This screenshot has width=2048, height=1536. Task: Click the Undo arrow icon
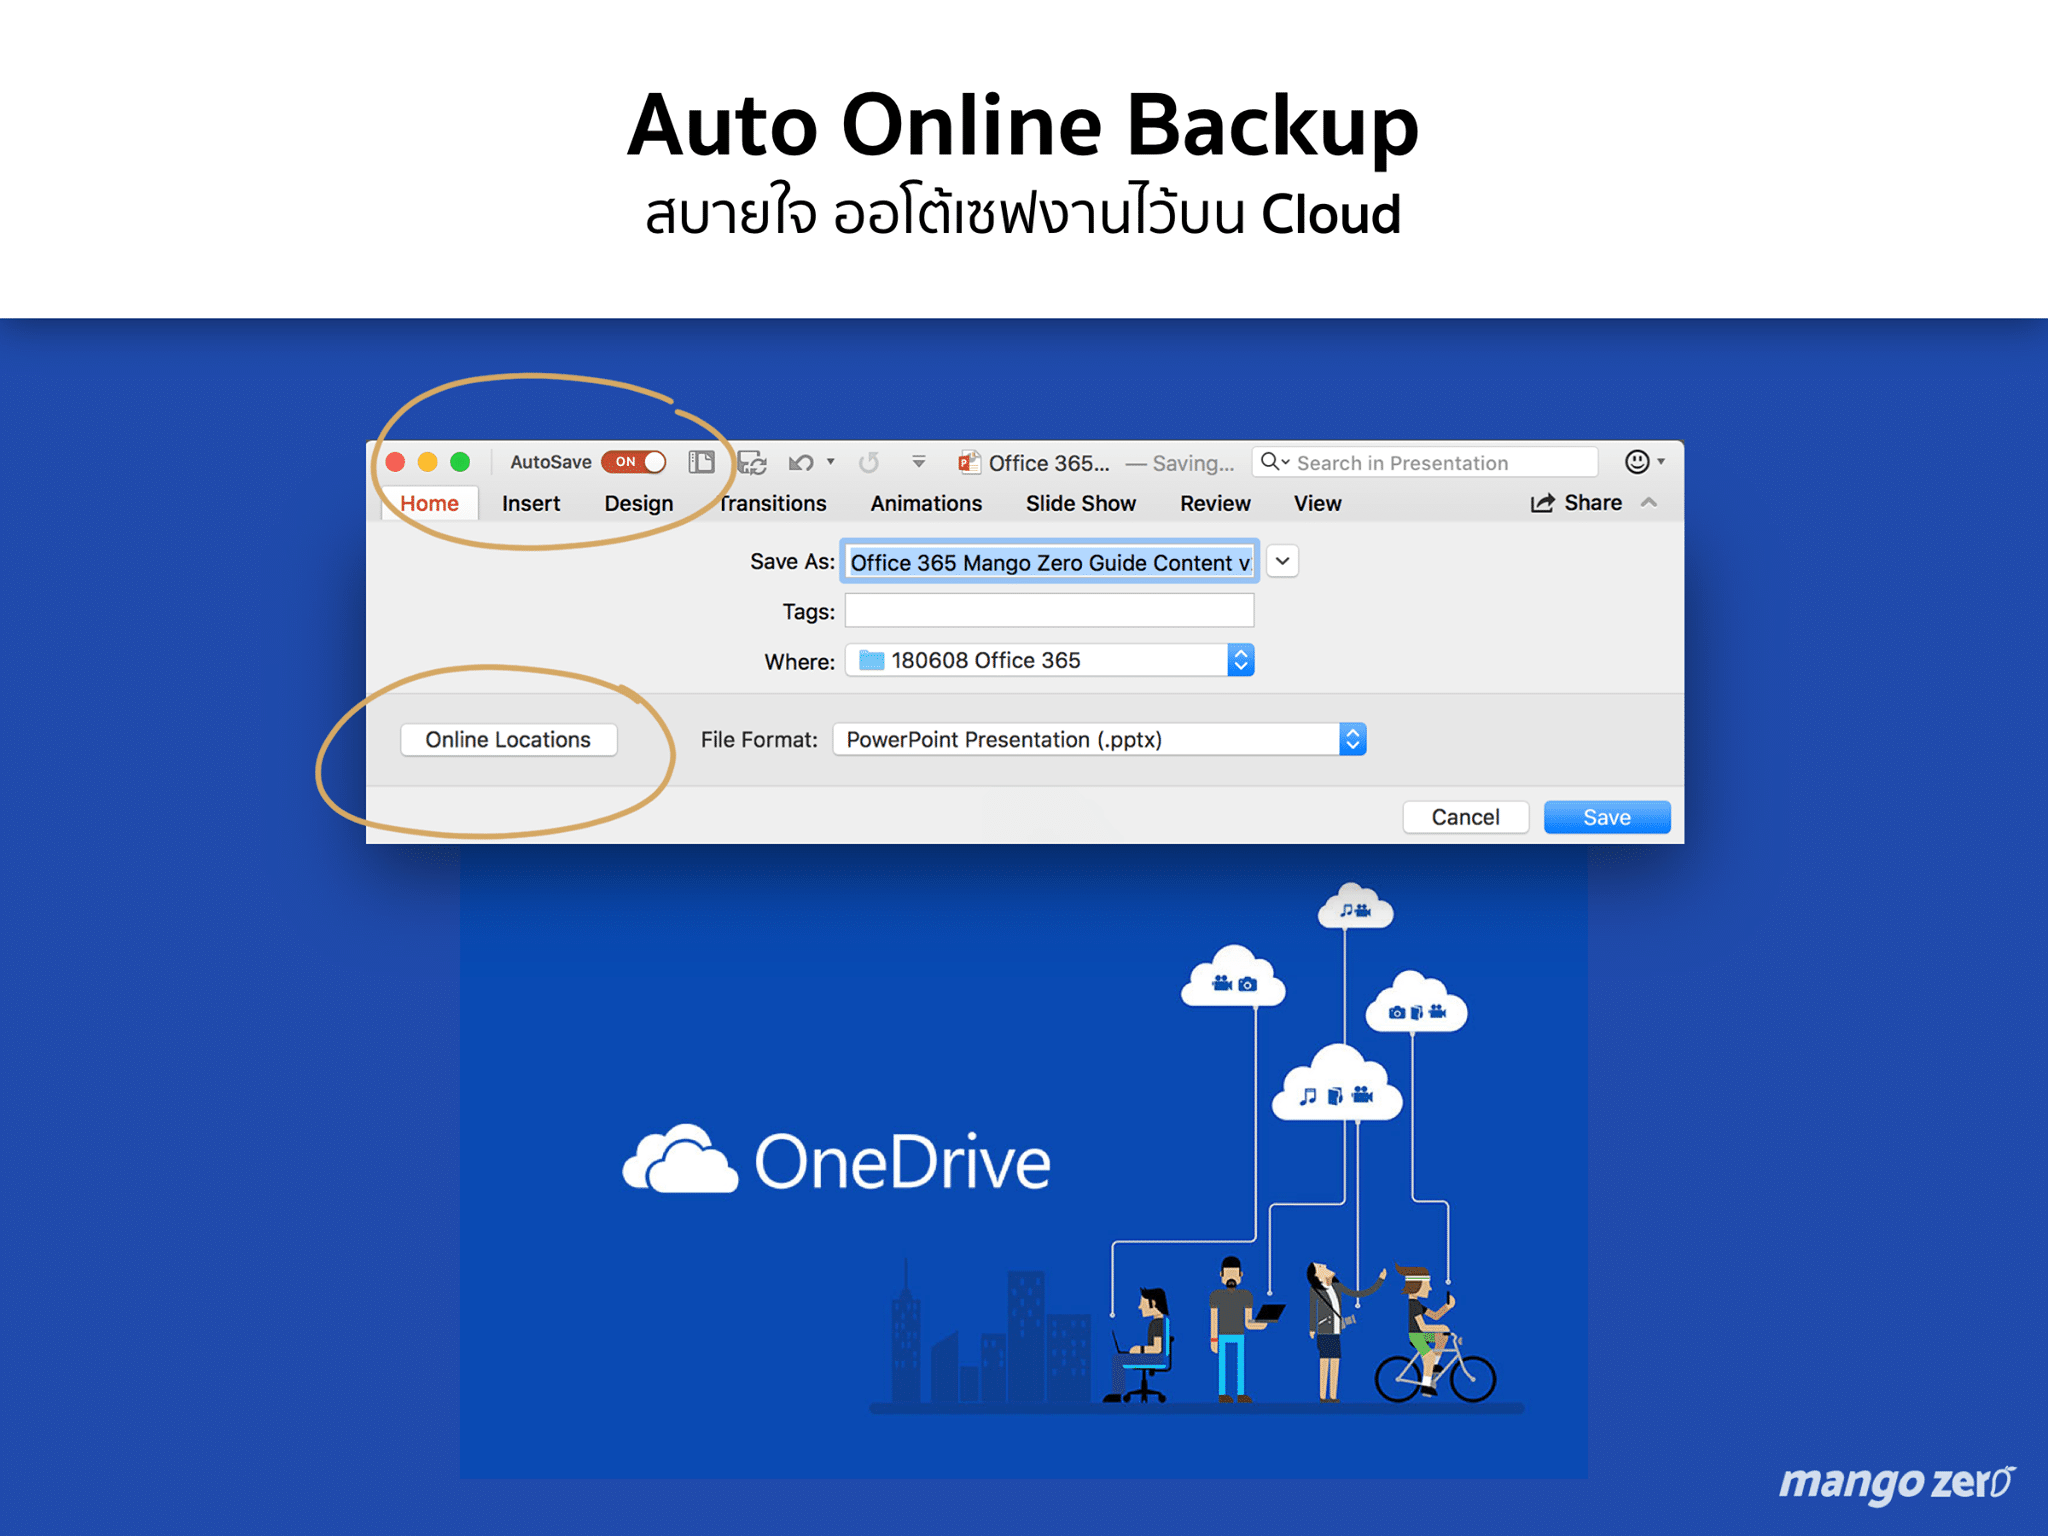coord(801,462)
